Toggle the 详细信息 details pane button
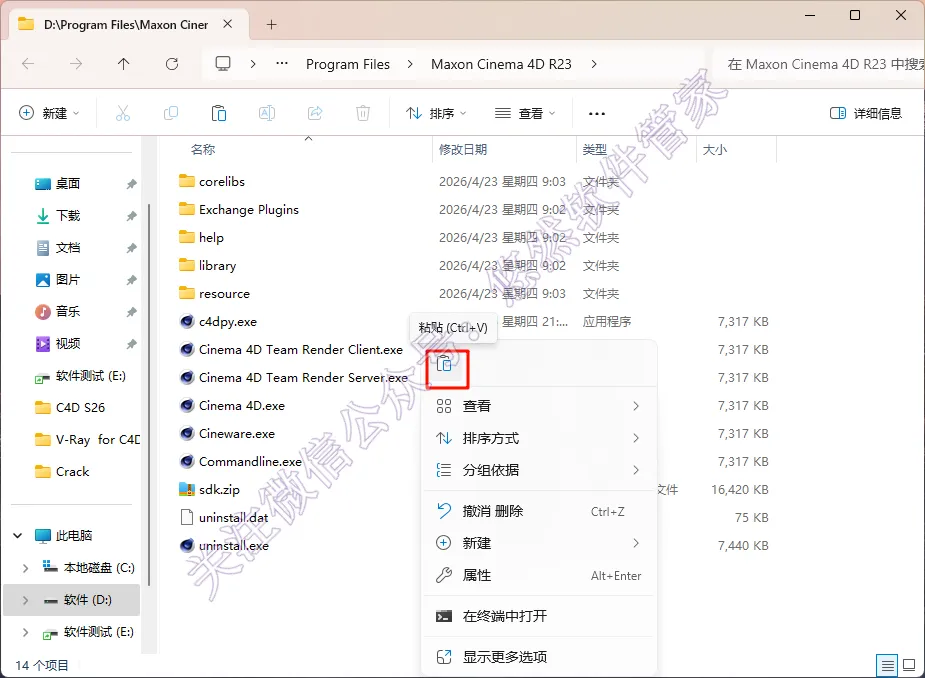The image size is (925, 678). point(866,113)
